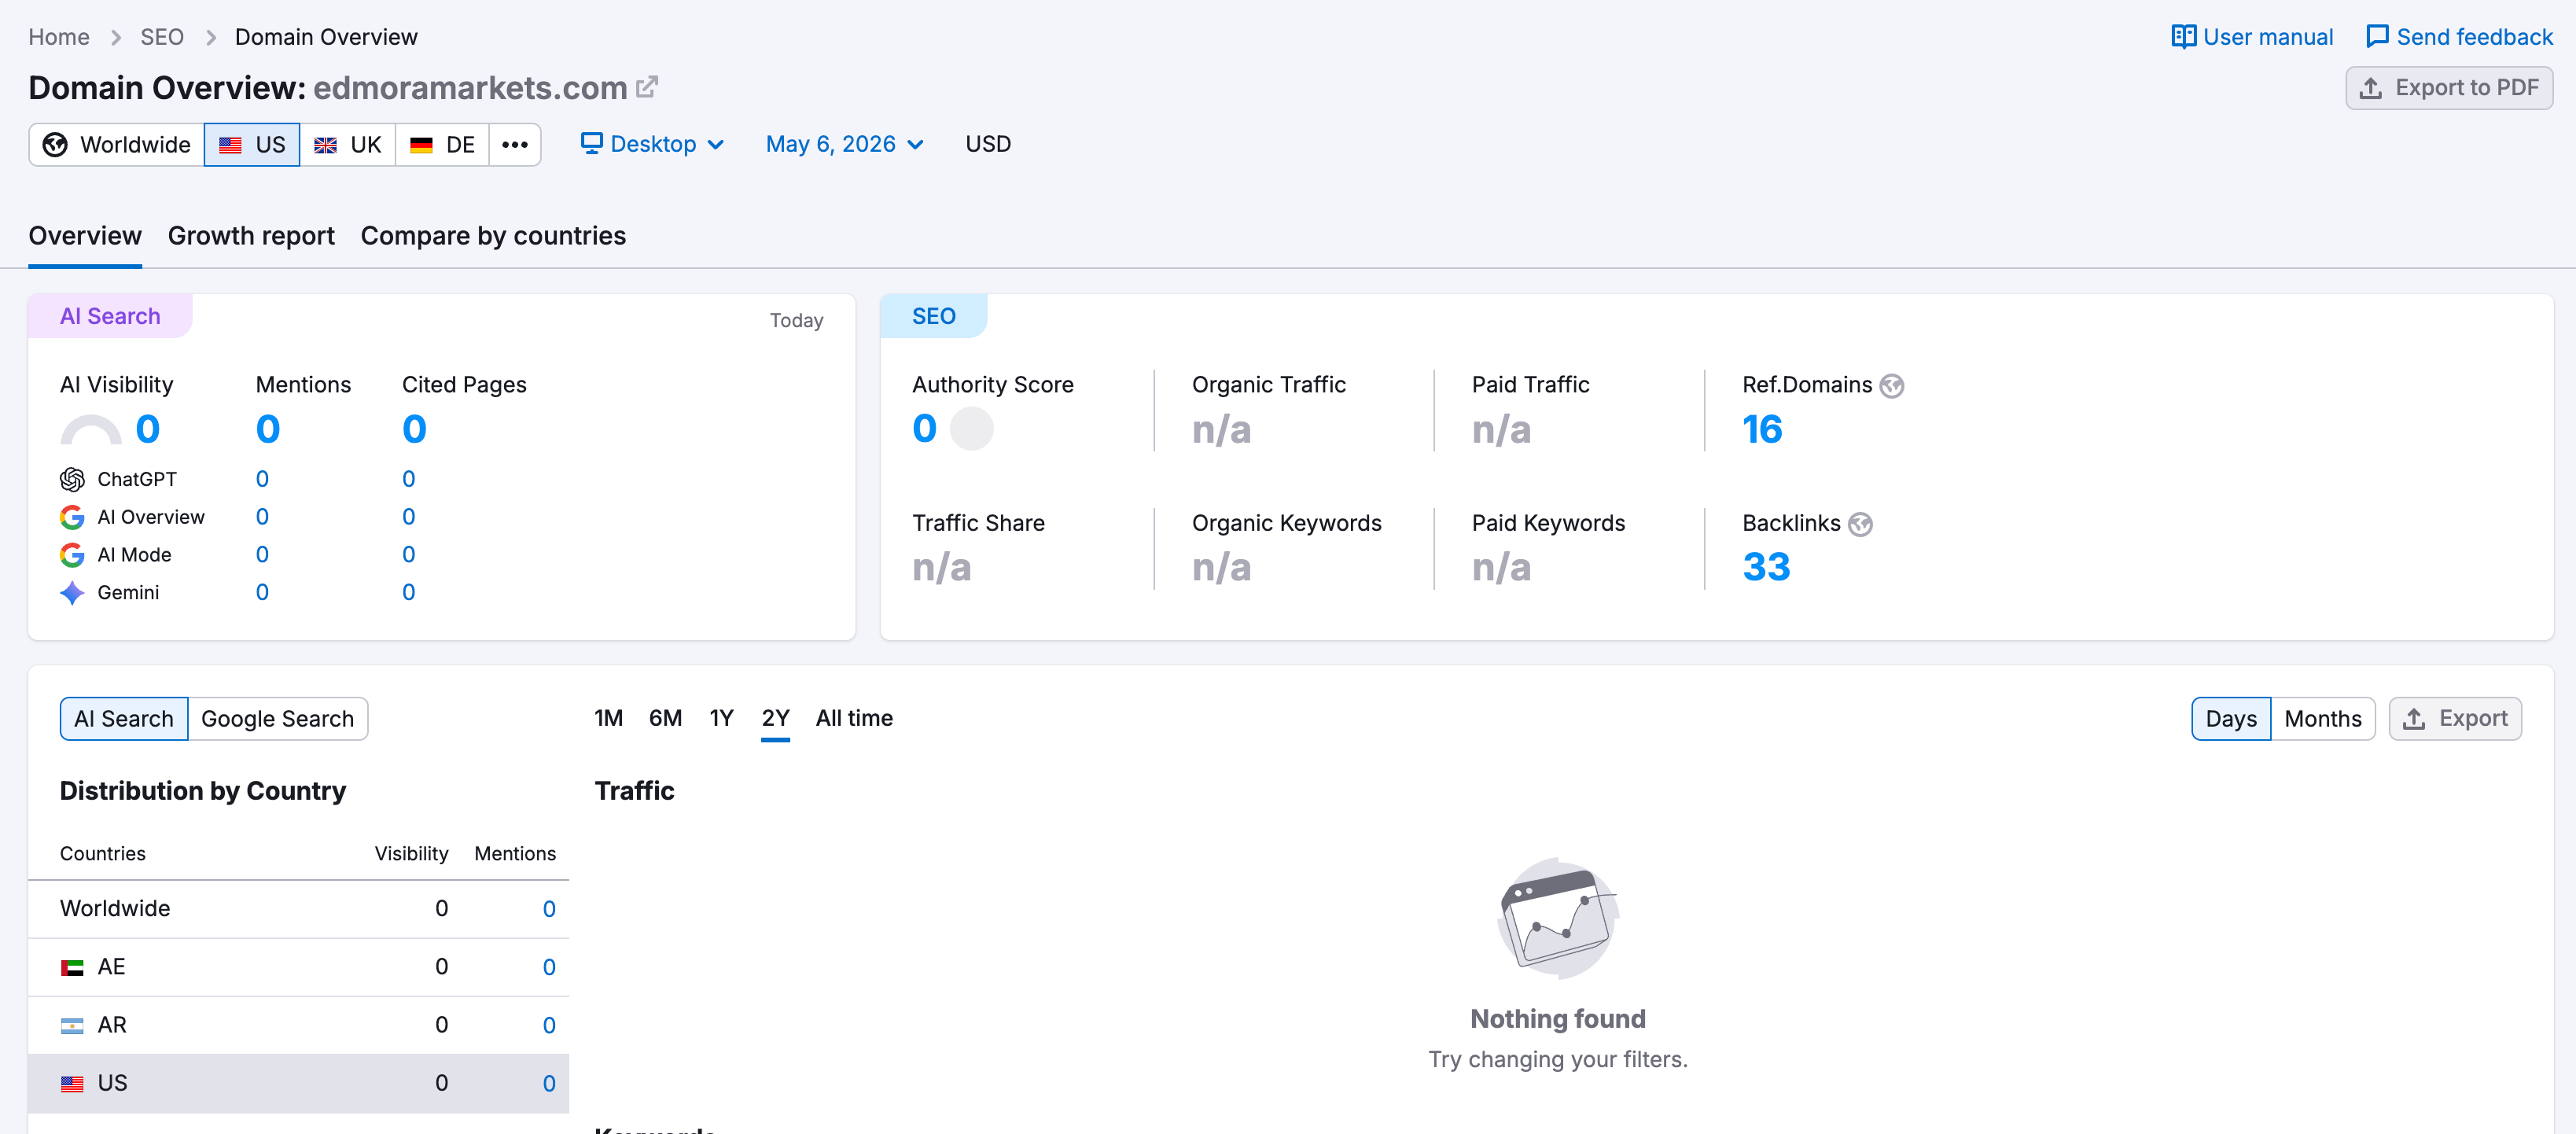
Task: Go to SEO breadcrumb
Action: tap(162, 37)
